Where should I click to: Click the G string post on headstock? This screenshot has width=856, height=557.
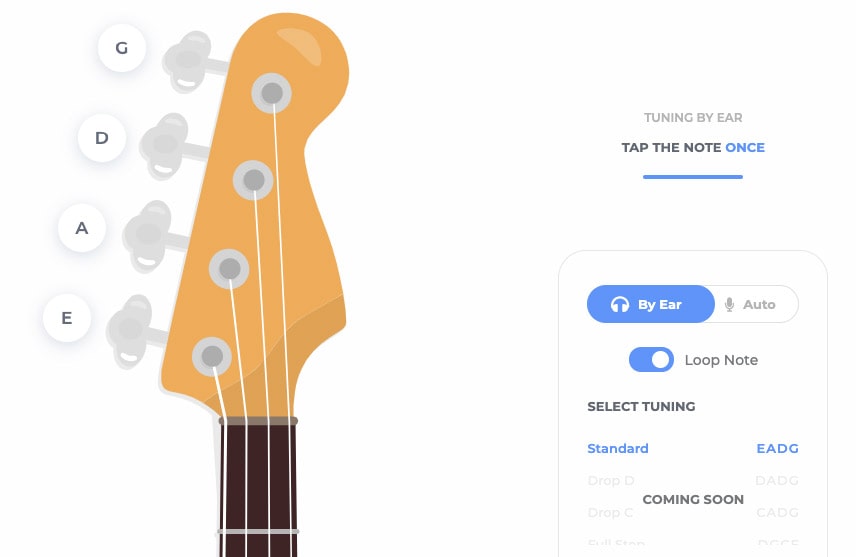(272, 93)
